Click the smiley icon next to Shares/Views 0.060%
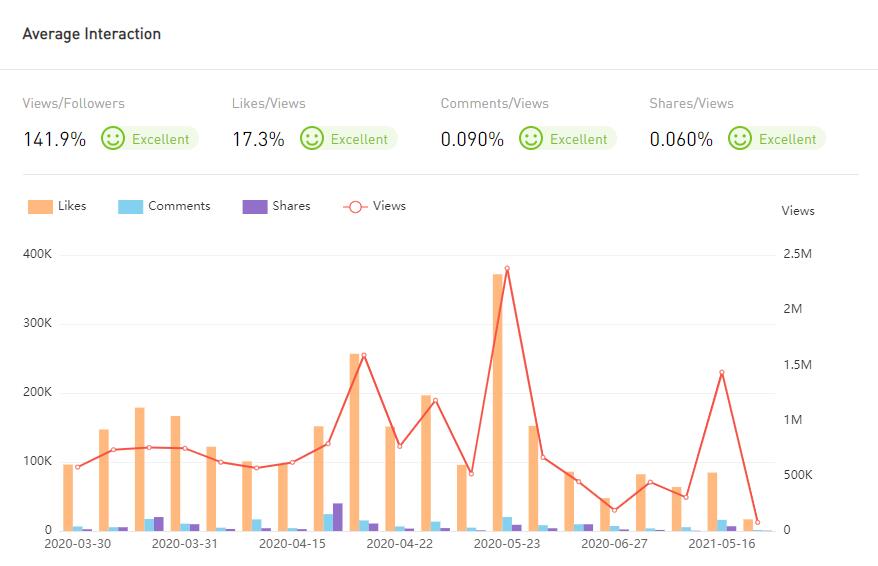Viewport: 878px width, 566px height. tap(740, 139)
